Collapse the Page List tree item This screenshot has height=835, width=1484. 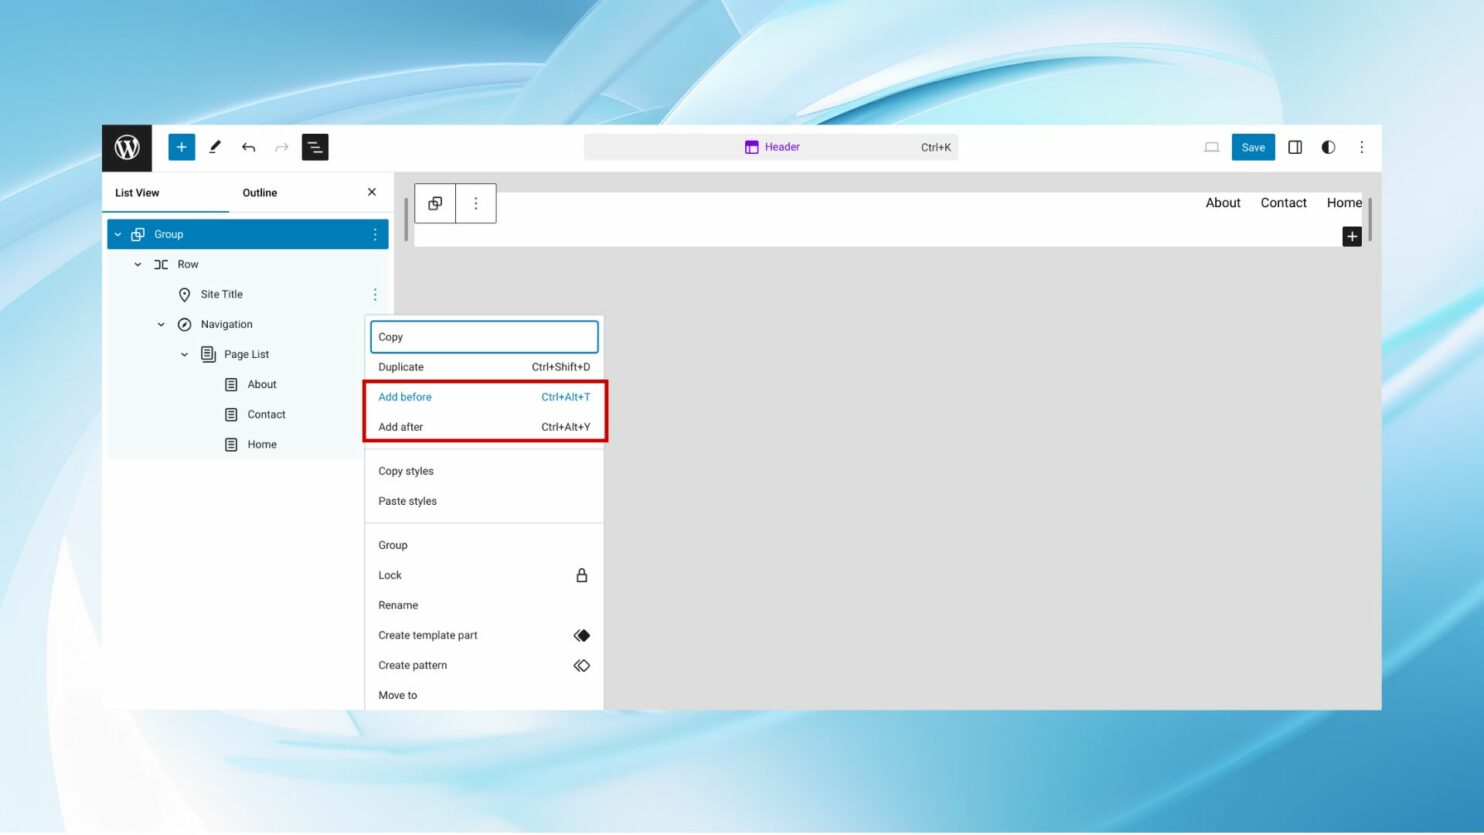pos(184,354)
